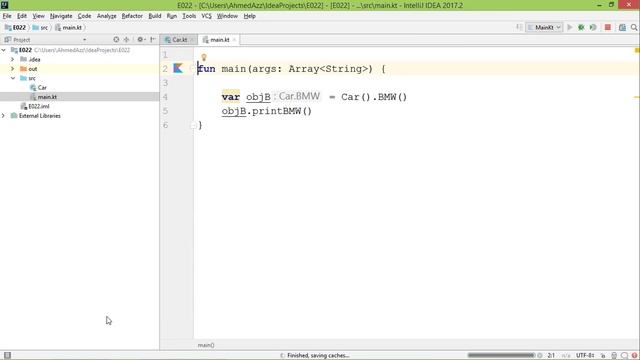Expand the out folder
The image size is (640, 360).
[x=13, y=69]
